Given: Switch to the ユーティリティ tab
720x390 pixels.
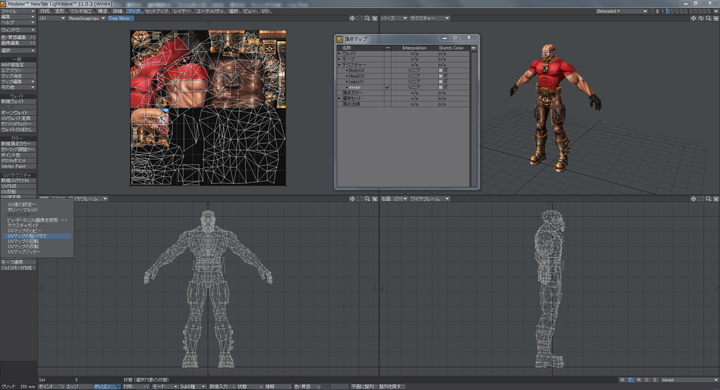Looking at the screenshot, I should point(209,11).
